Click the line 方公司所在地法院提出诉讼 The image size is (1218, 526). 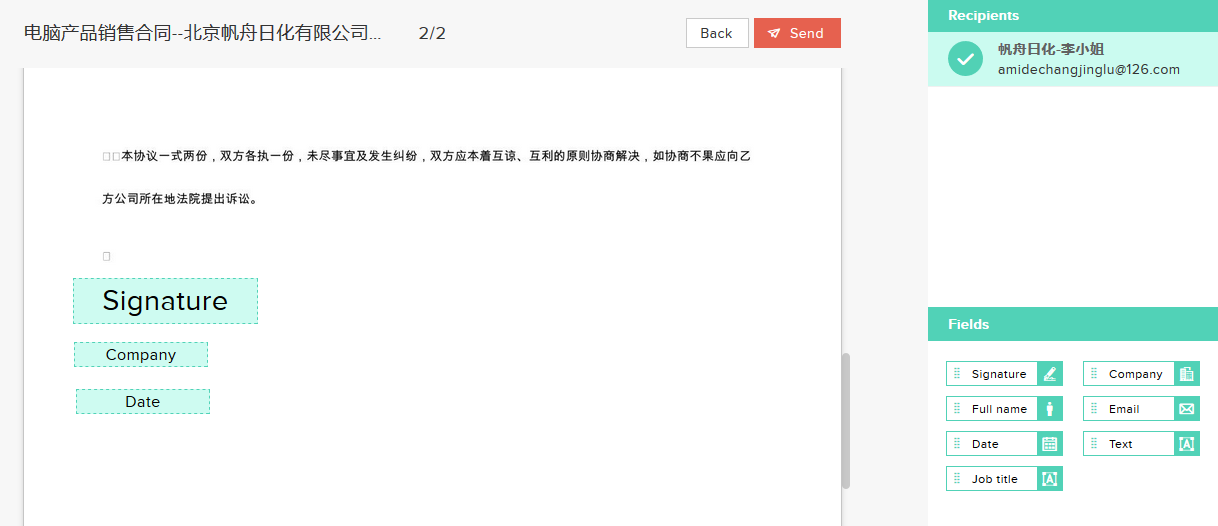pyautogui.click(x=181, y=199)
